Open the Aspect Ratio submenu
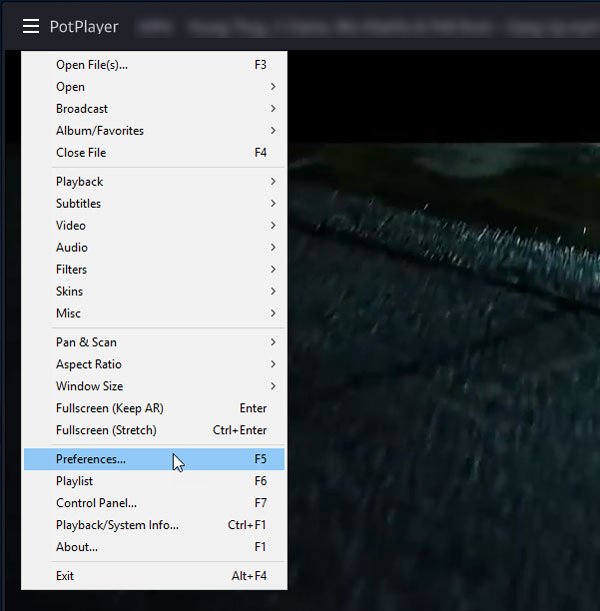600x611 pixels. (89, 365)
